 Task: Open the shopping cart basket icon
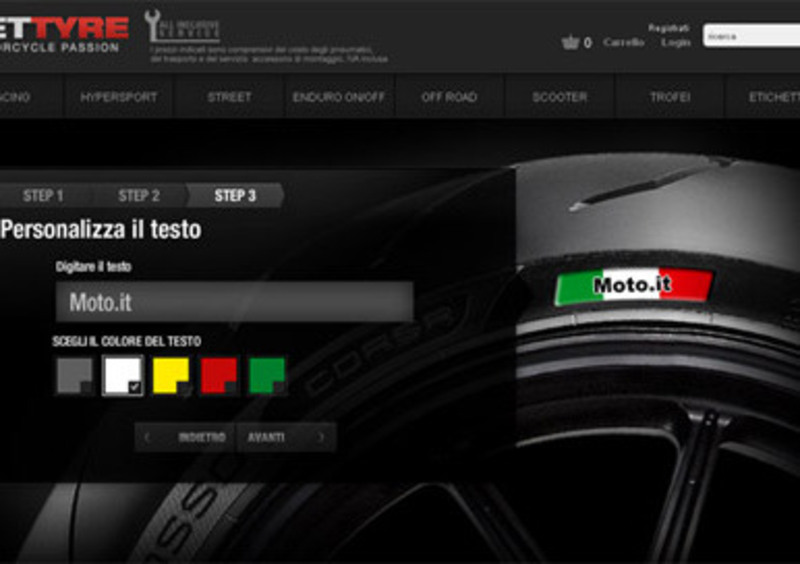coord(570,42)
